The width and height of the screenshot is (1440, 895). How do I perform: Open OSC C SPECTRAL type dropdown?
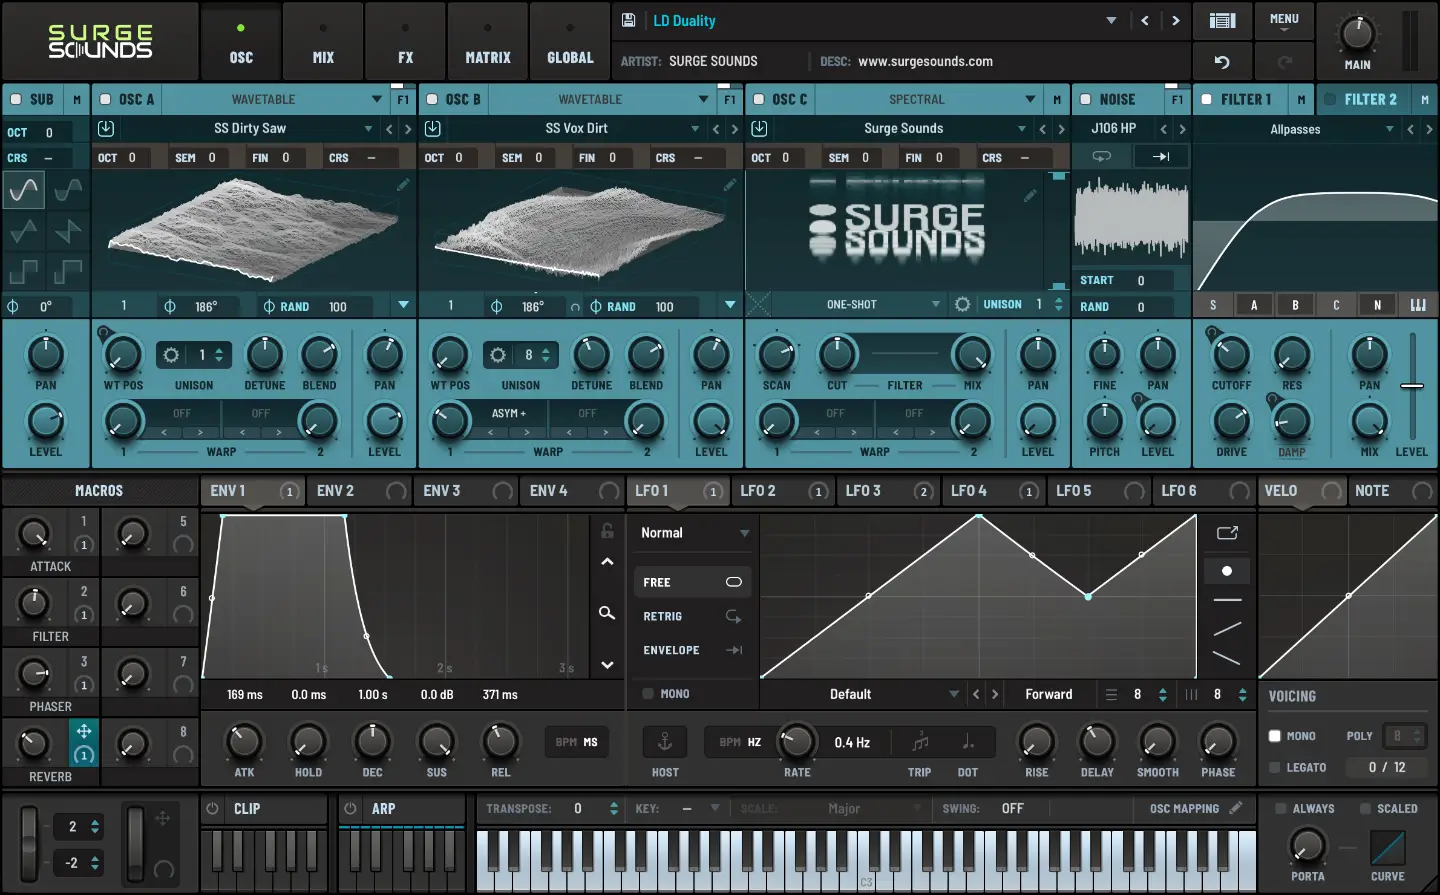[x=1030, y=99]
